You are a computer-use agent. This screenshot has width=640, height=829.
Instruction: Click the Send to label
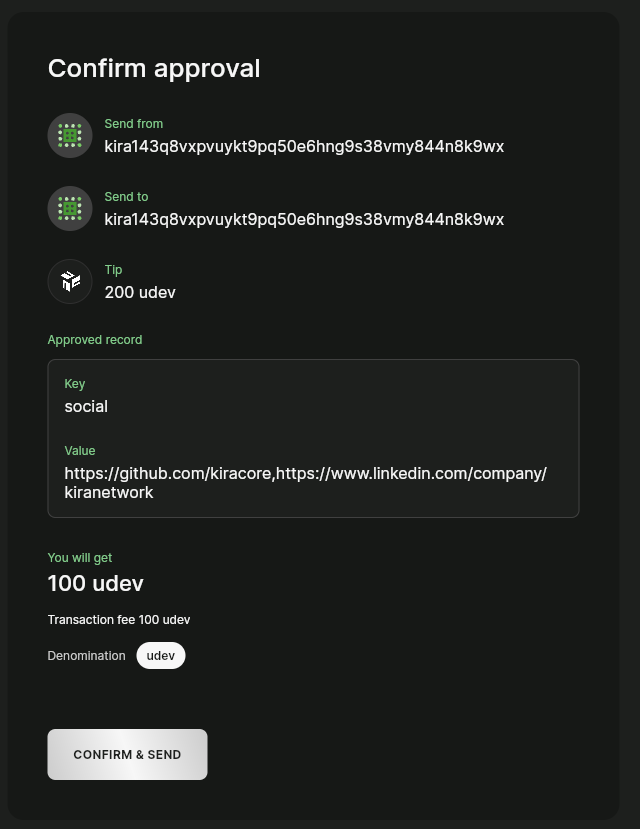pos(126,197)
